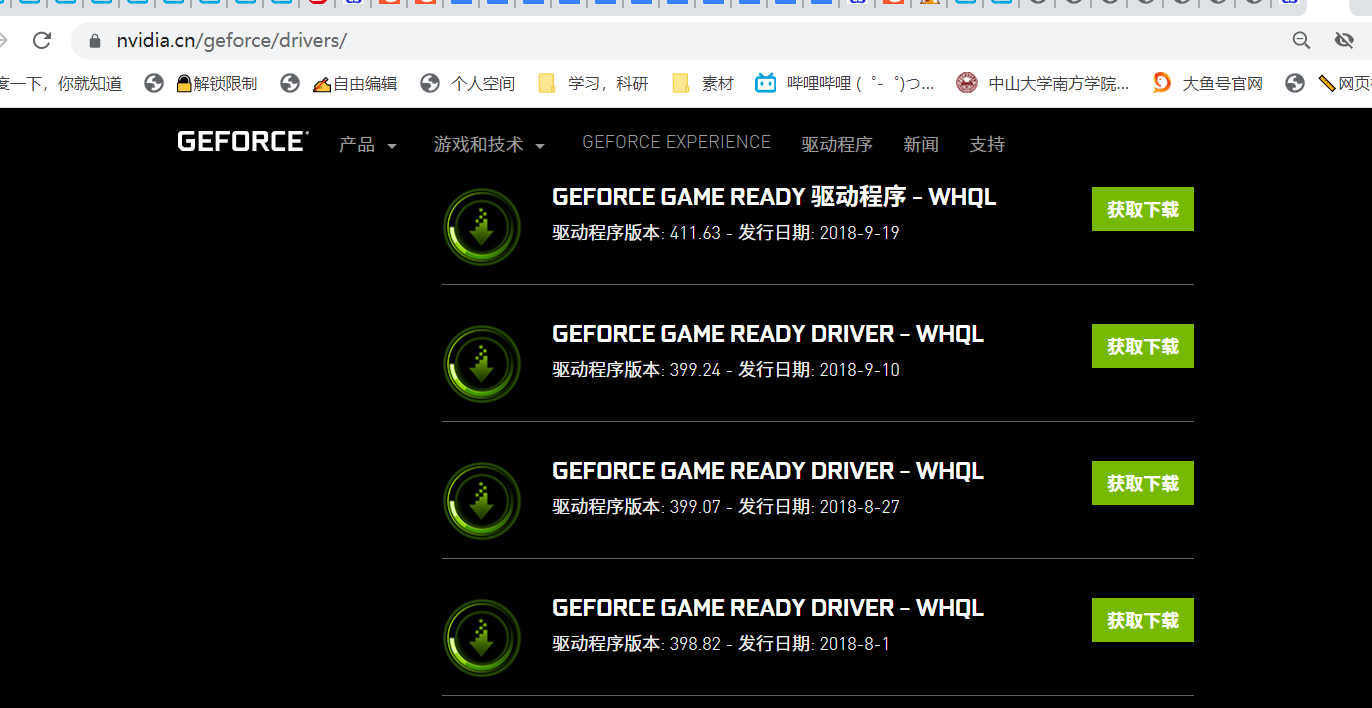Click 获取下载 for driver version 411.63
This screenshot has width=1372, height=708.
[x=1143, y=209]
